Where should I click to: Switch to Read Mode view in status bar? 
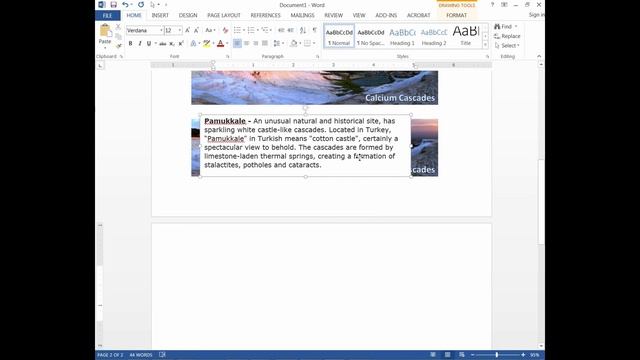pyautogui.click(x=433, y=355)
